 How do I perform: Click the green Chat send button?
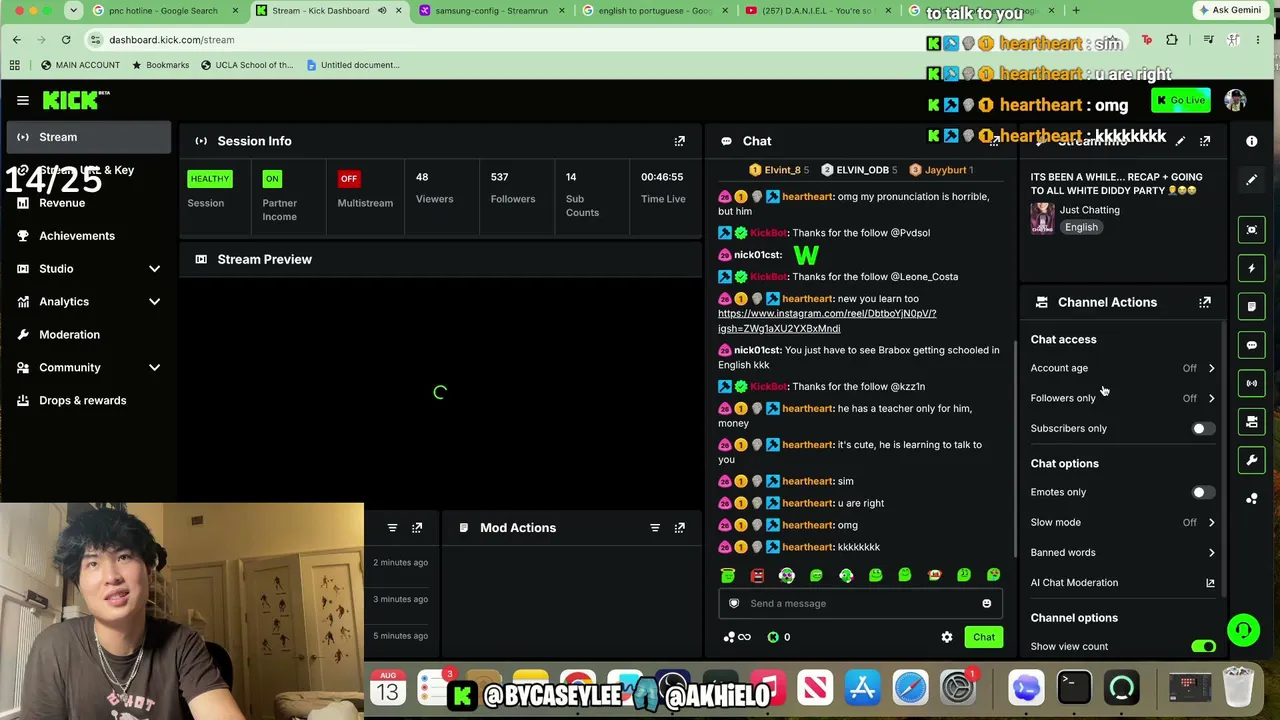pyautogui.click(x=984, y=637)
